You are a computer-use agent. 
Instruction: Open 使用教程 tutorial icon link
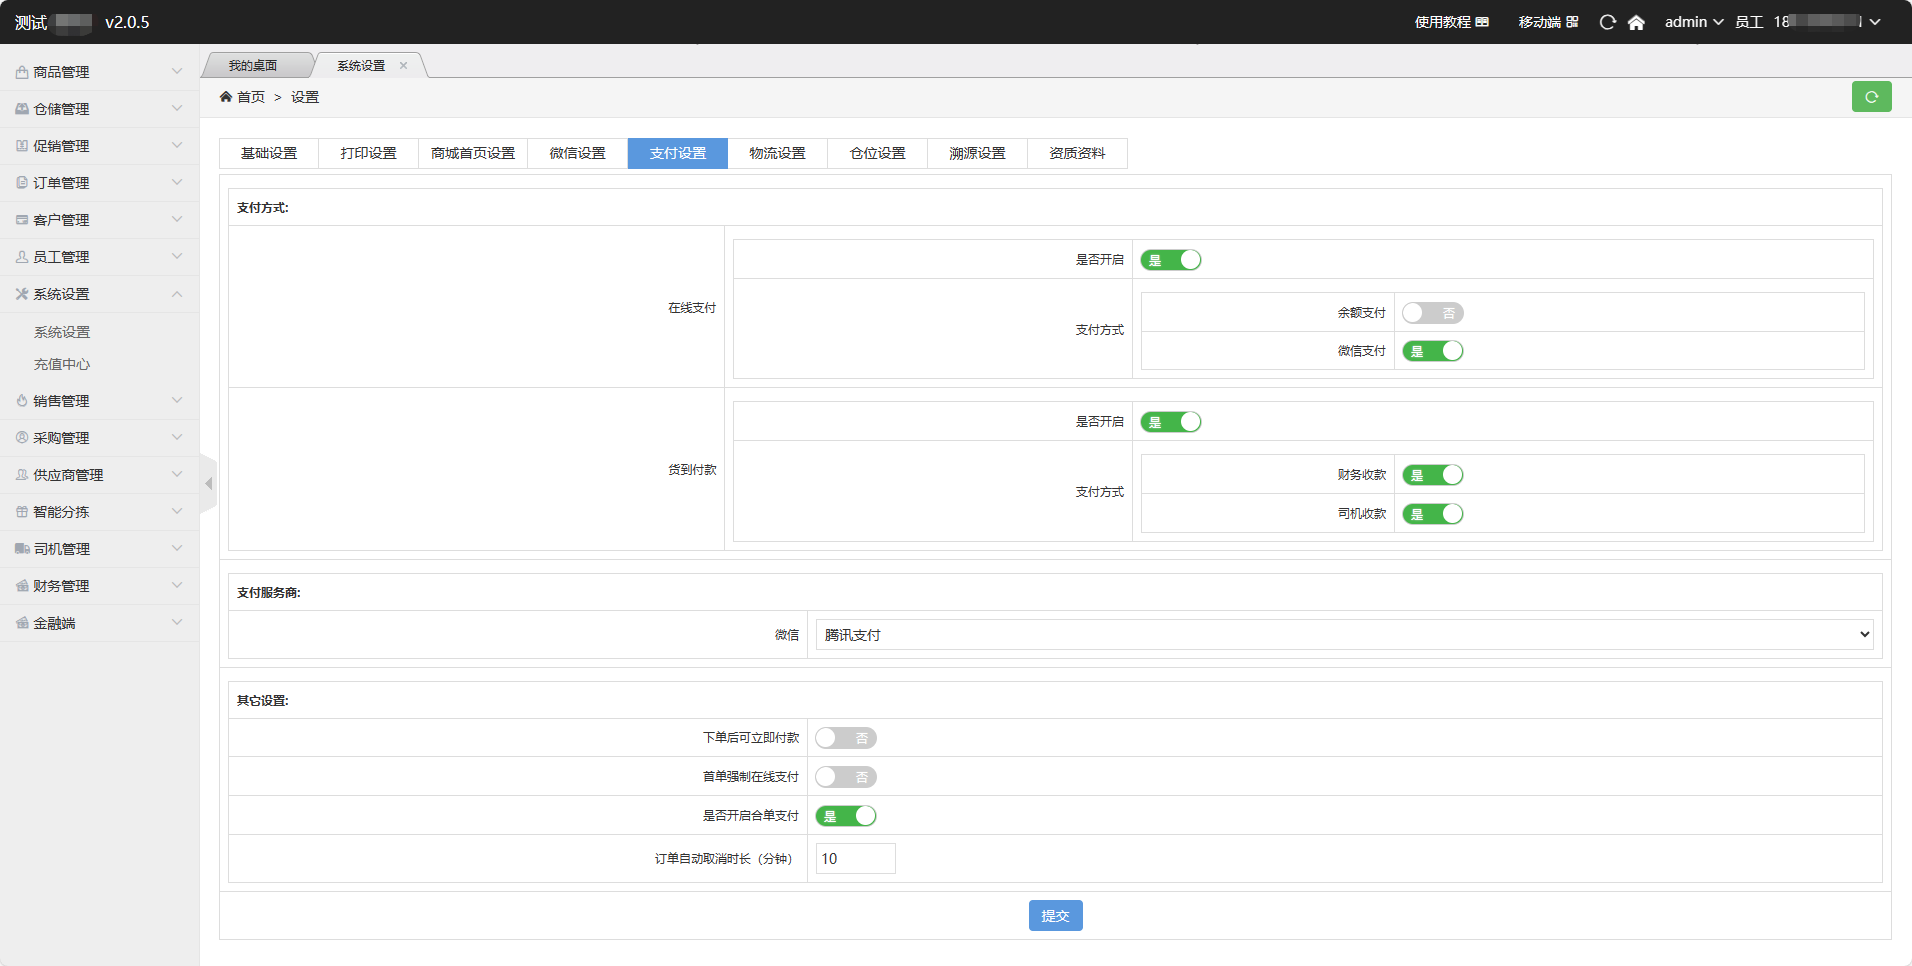coord(1482,22)
